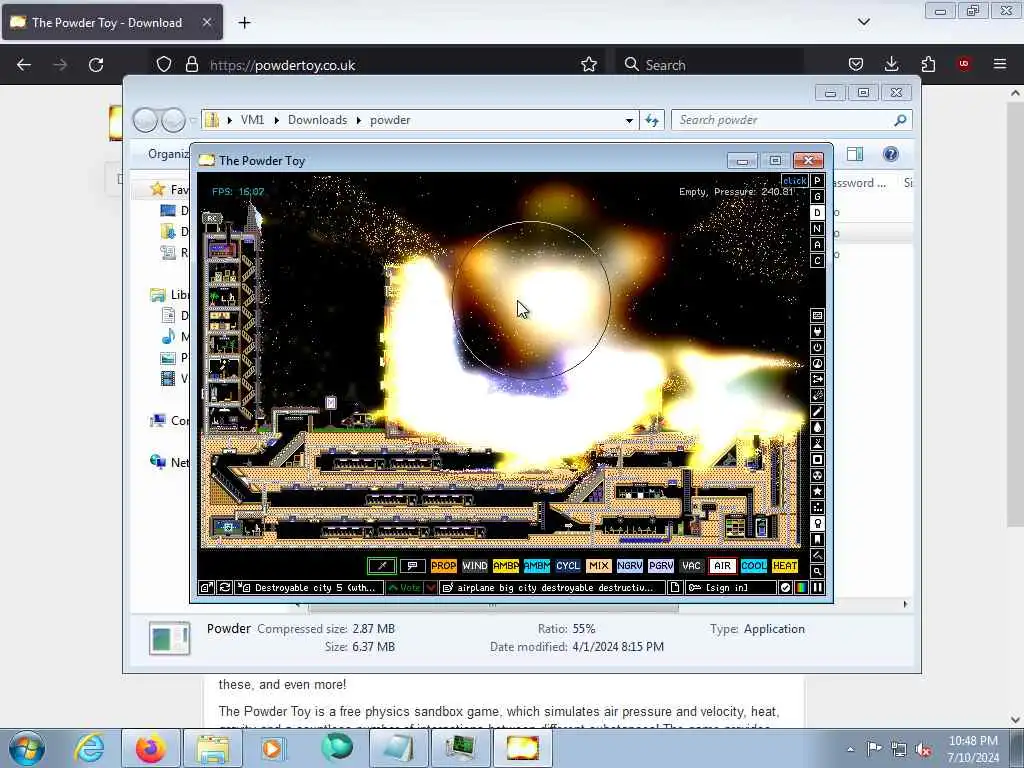Select the WIND tool
Viewport: 1024px width, 768px height.
click(475, 566)
